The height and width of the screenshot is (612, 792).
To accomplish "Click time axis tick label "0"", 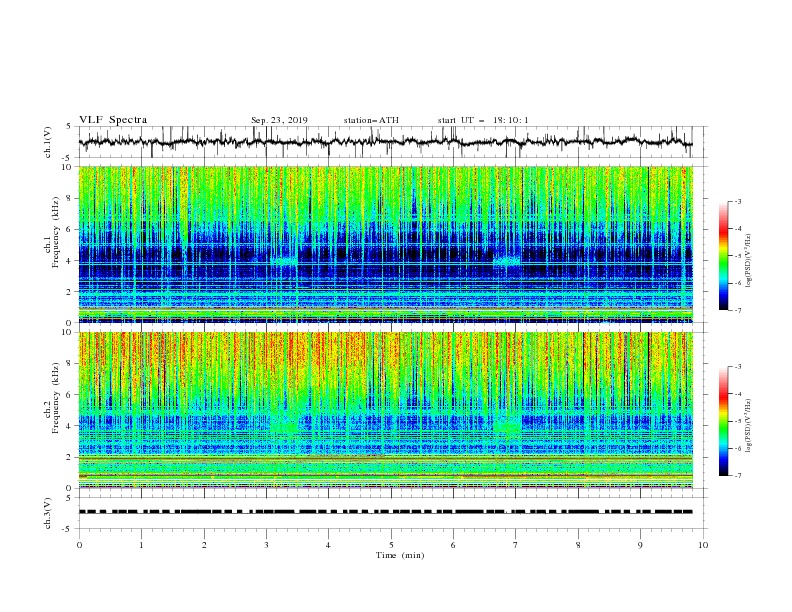I will click(79, 545).
